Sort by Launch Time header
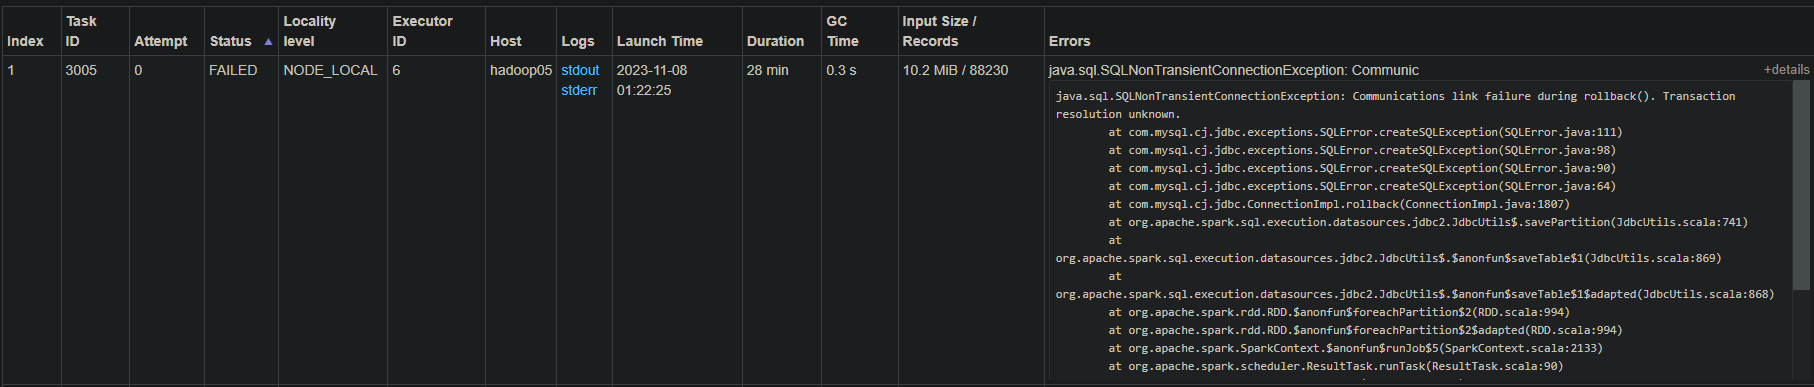This screenshot has width=1814, height=387. [659, 41]
